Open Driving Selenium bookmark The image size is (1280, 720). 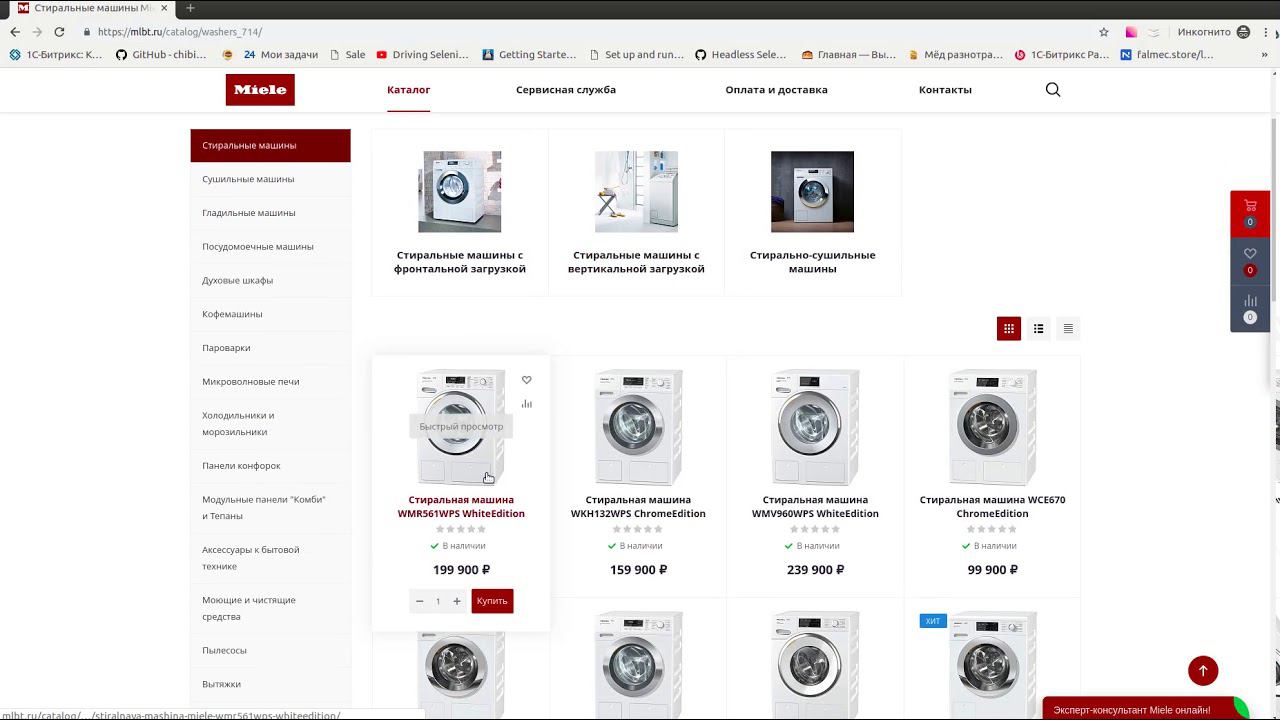tap(422, 55)
